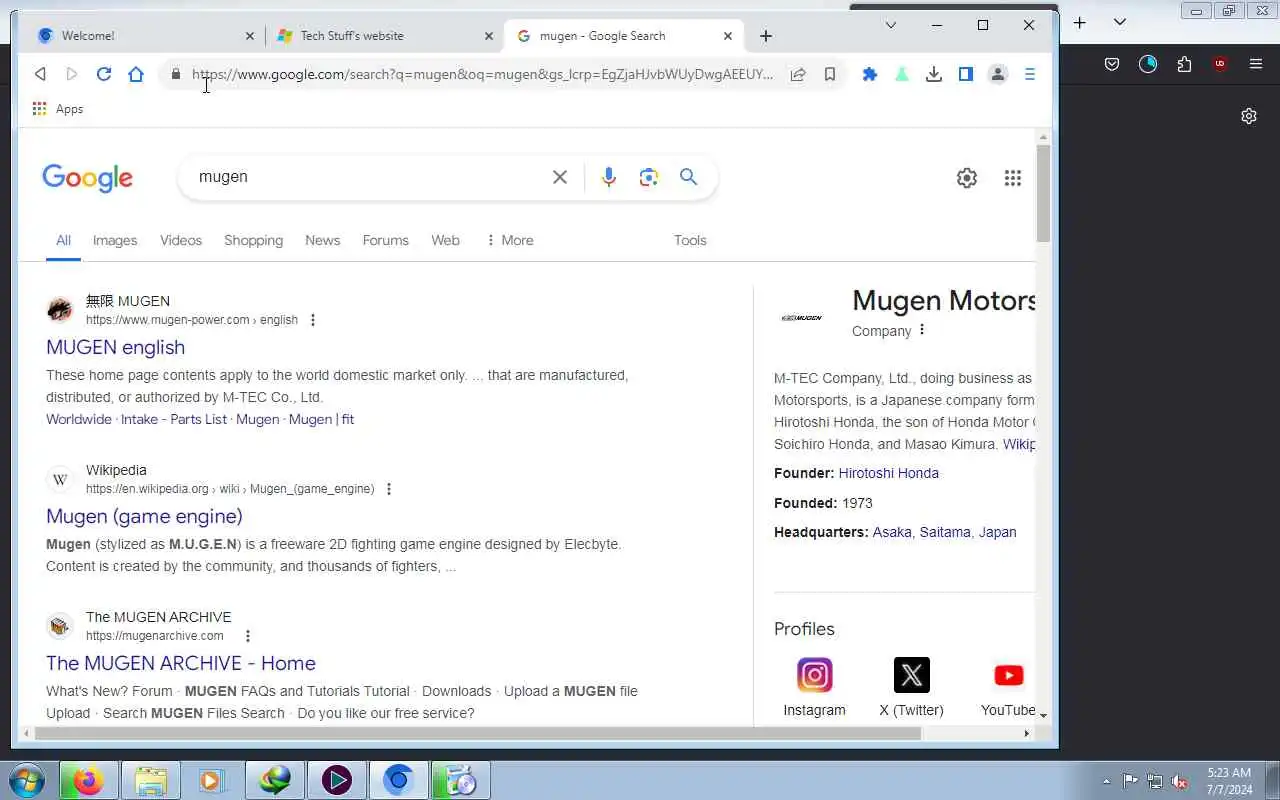Start voice search with the microphone icon
Screen dimensions: 1280x800
pyautogui.click(x=609, y=177)
